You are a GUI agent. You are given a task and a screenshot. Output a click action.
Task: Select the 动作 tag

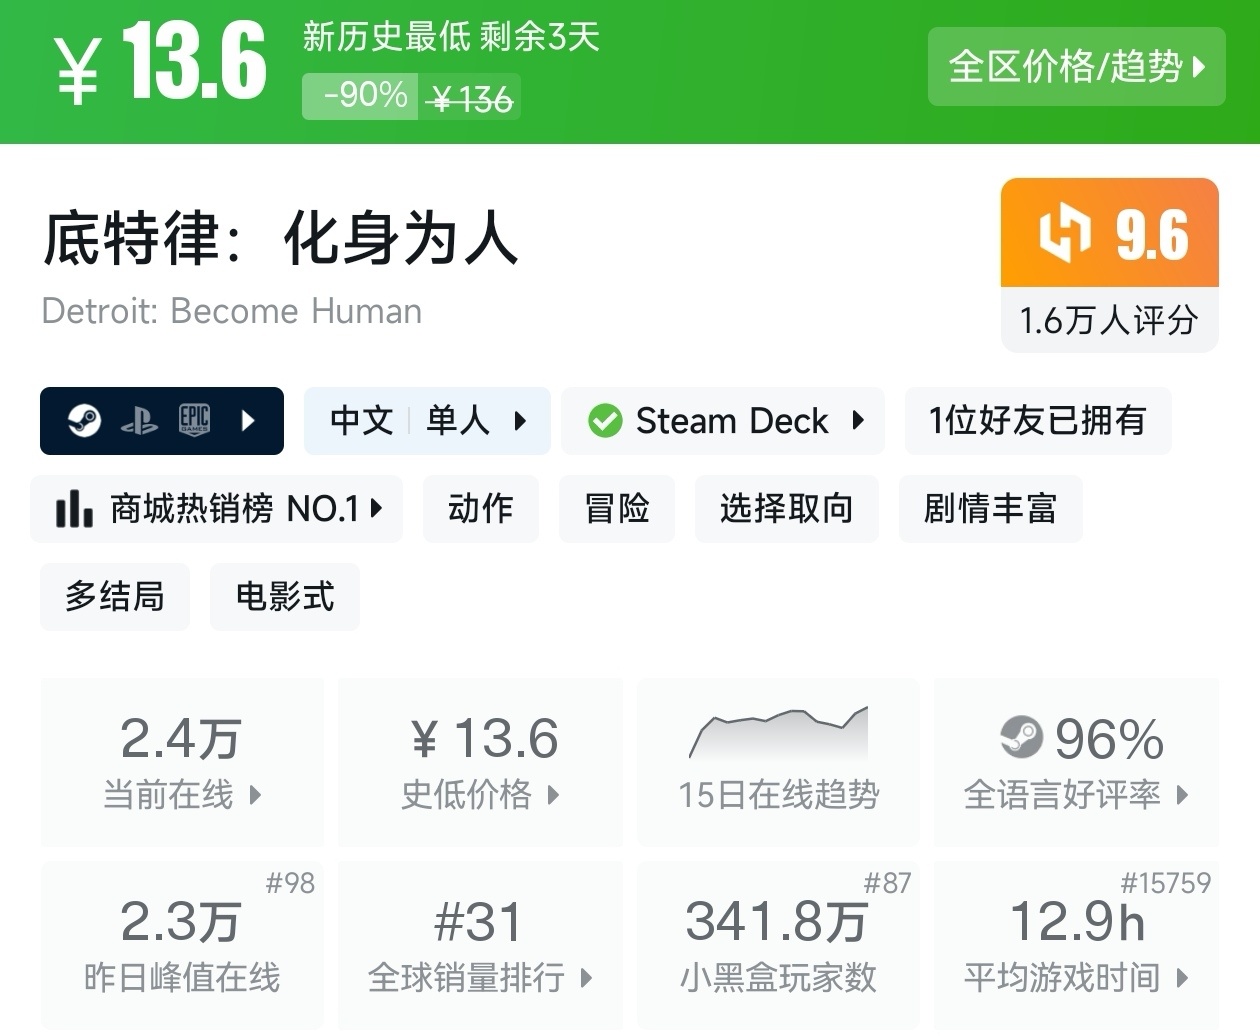[x=481, y=509]
